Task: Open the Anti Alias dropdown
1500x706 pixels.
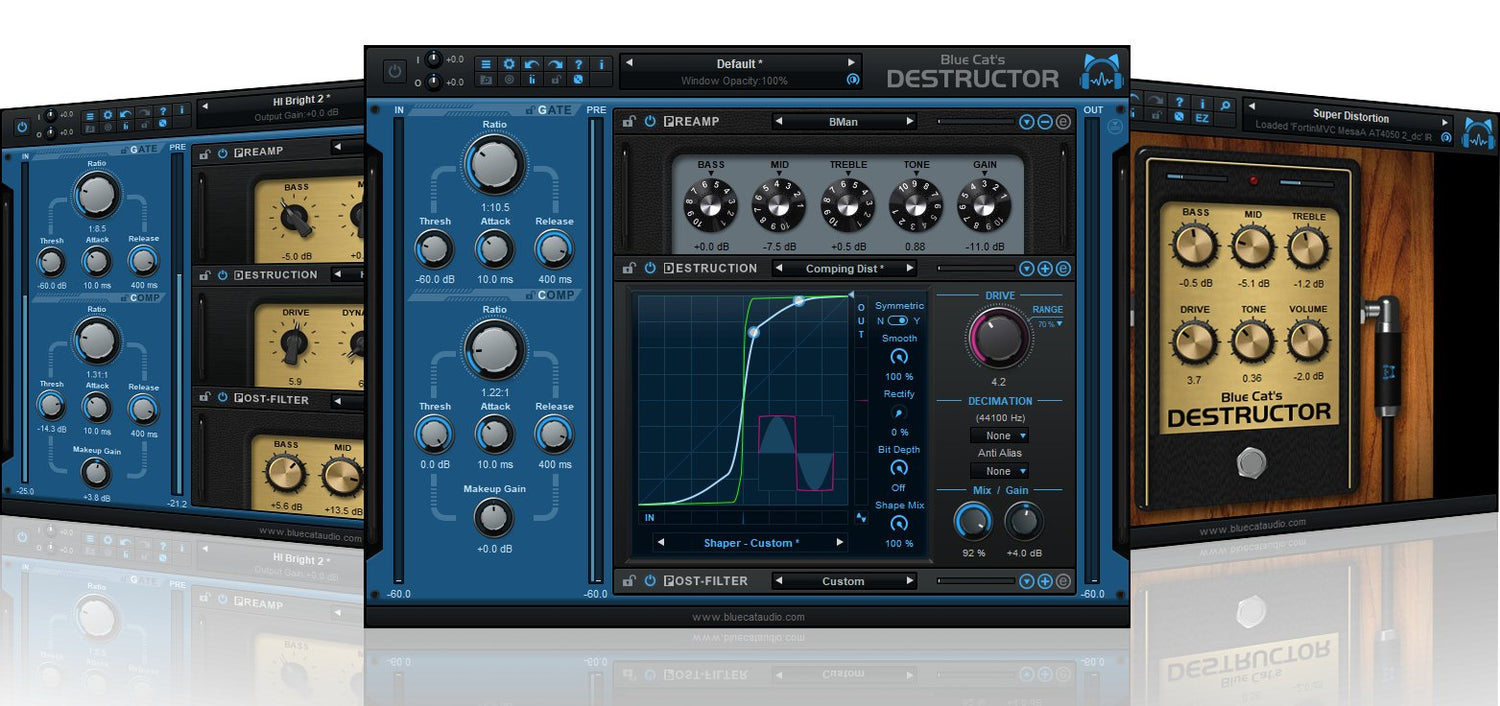Action: point(999,470)
